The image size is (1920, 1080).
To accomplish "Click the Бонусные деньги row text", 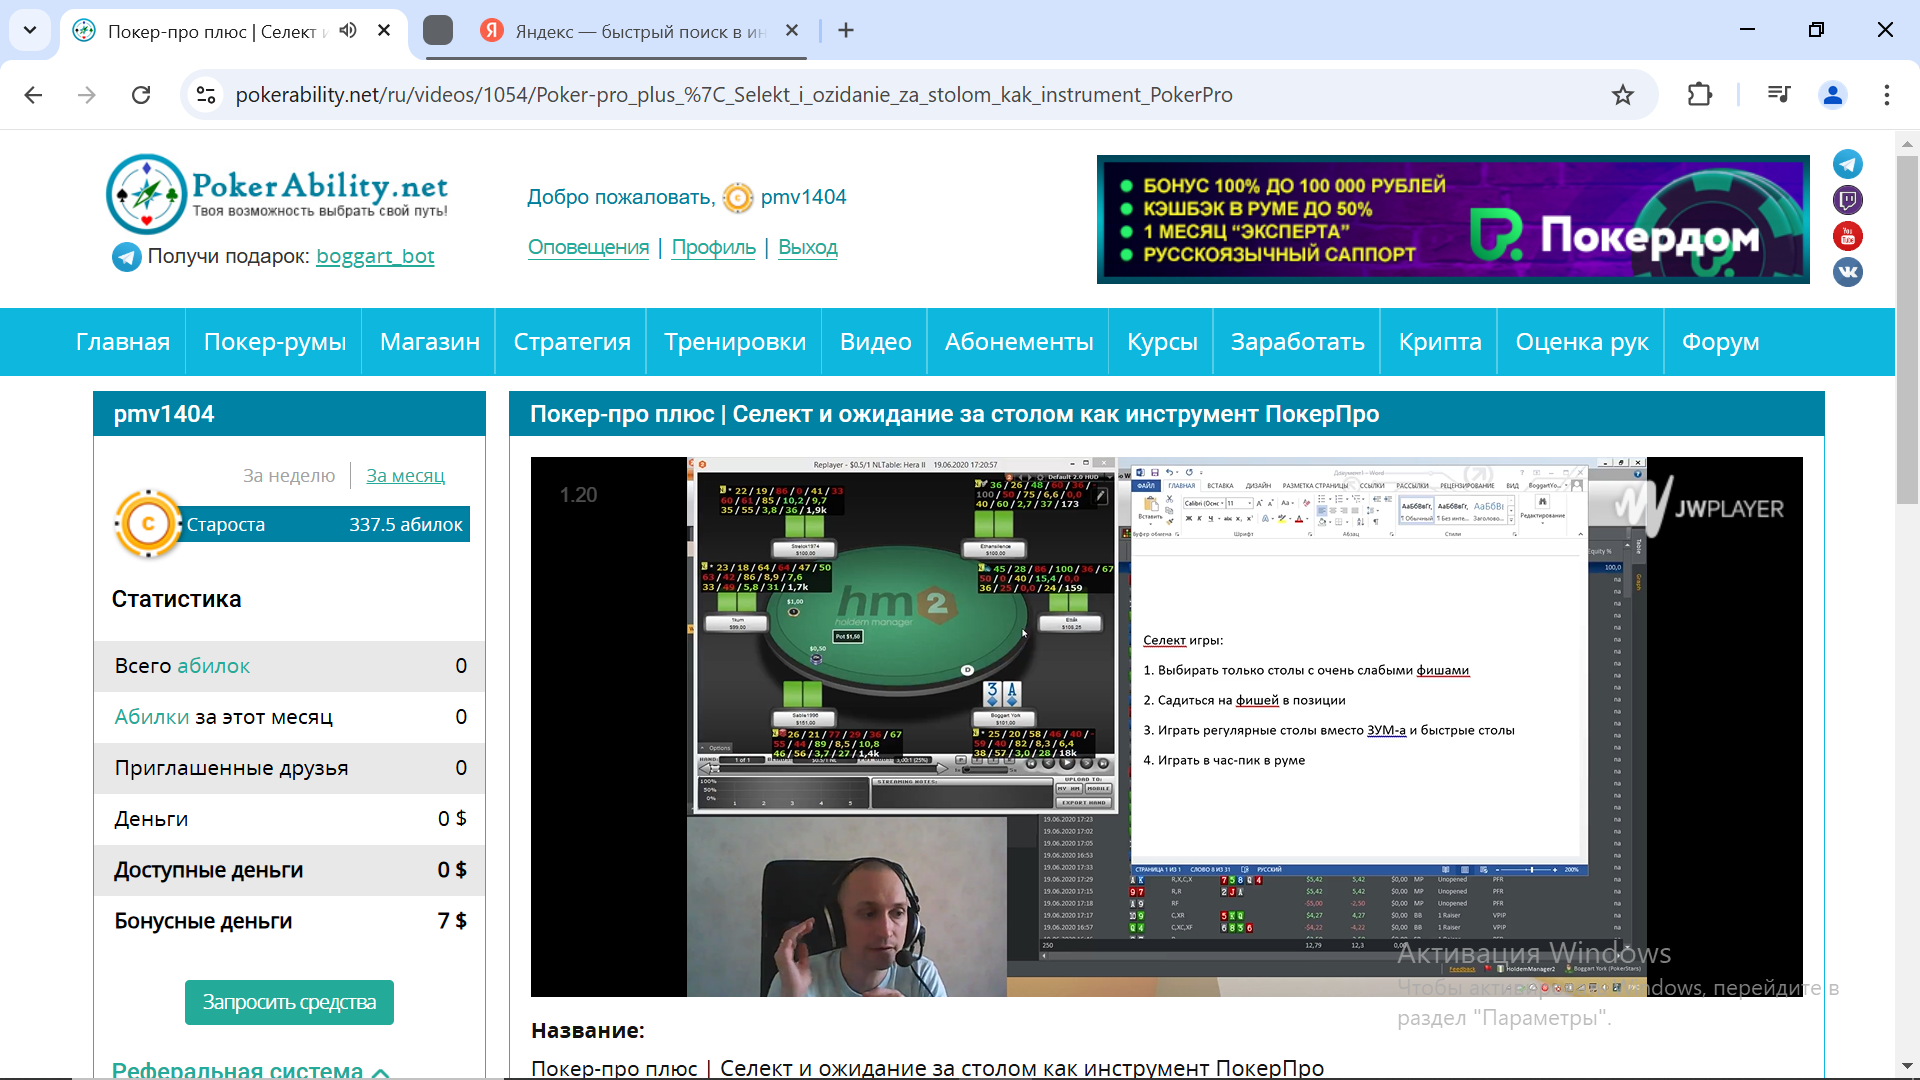I will click(203, 921).
